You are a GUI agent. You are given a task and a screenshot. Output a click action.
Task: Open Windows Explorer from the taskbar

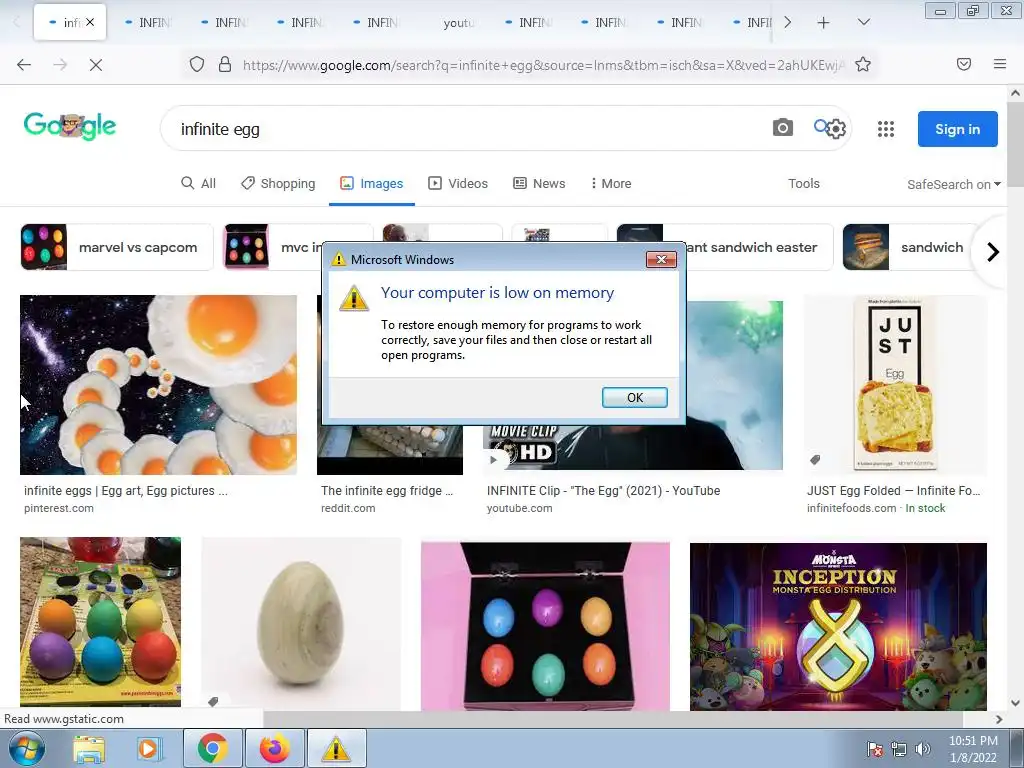(88, 748)
